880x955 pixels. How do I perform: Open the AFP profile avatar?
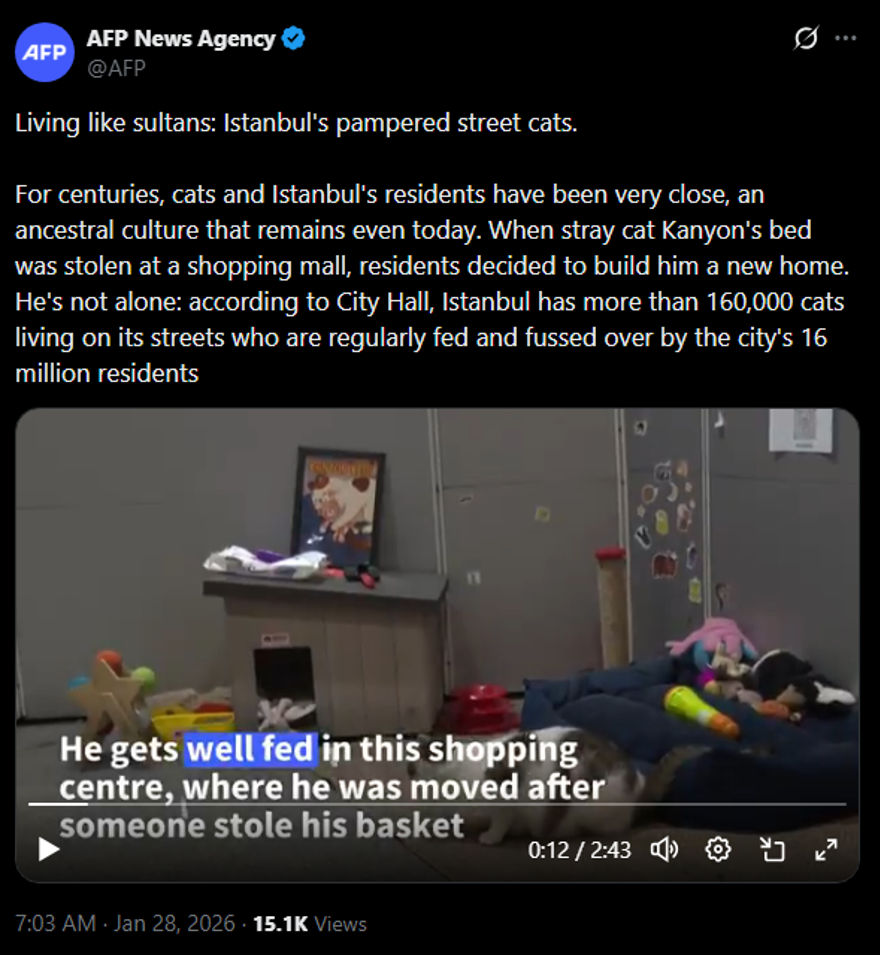point(44,52)
